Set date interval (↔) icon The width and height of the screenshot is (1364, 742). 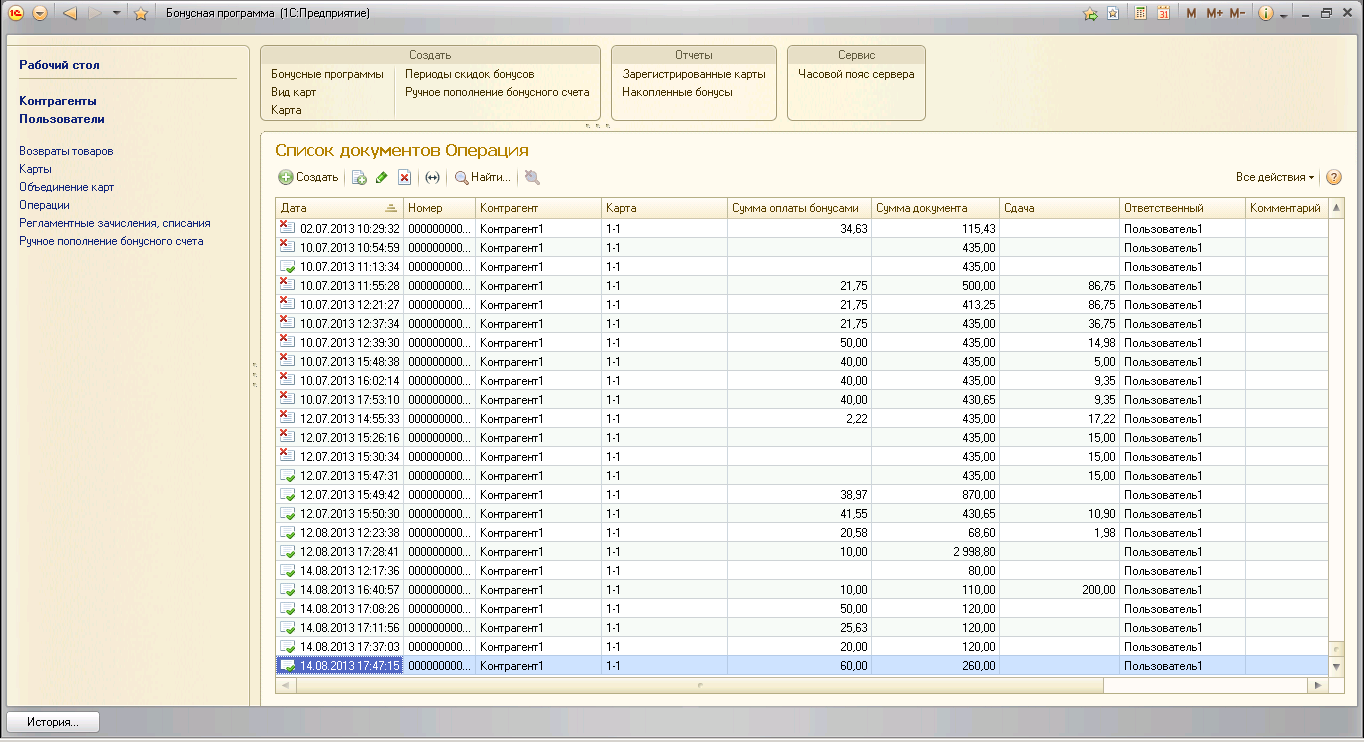pyautogui.click(x=432, y=177)
